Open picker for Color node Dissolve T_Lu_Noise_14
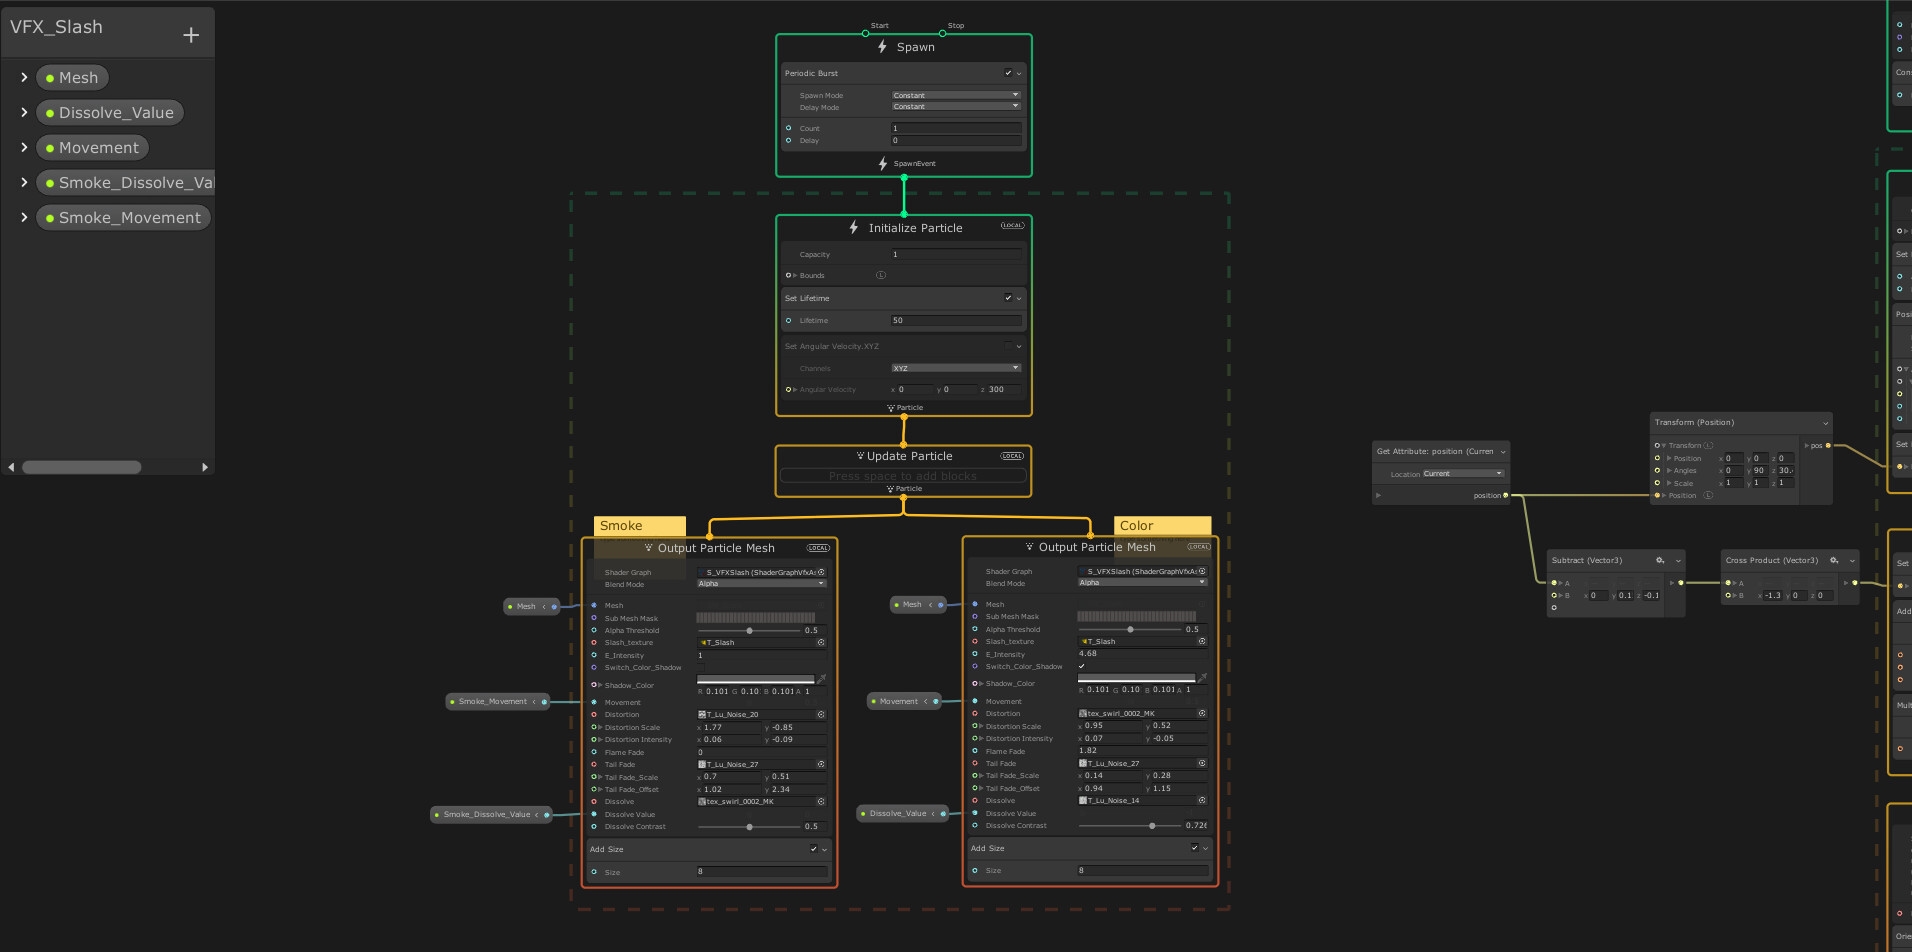Screen dimensions: 1912x952 (1202, 800)
